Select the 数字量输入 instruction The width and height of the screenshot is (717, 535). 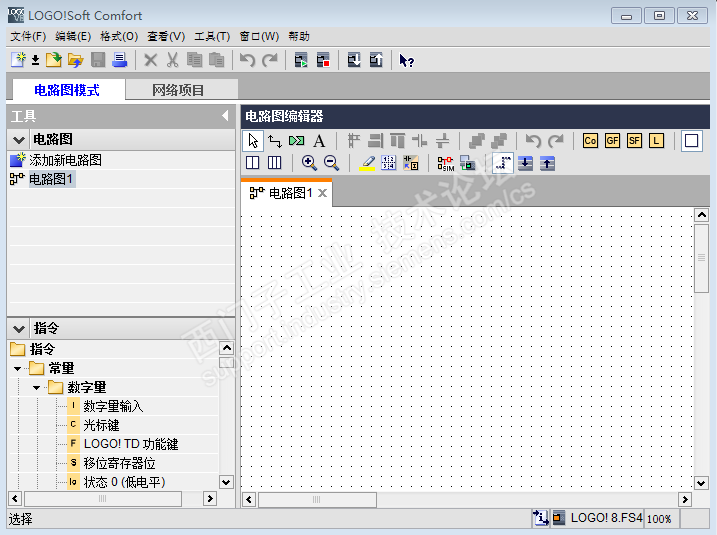click(113, 406)
